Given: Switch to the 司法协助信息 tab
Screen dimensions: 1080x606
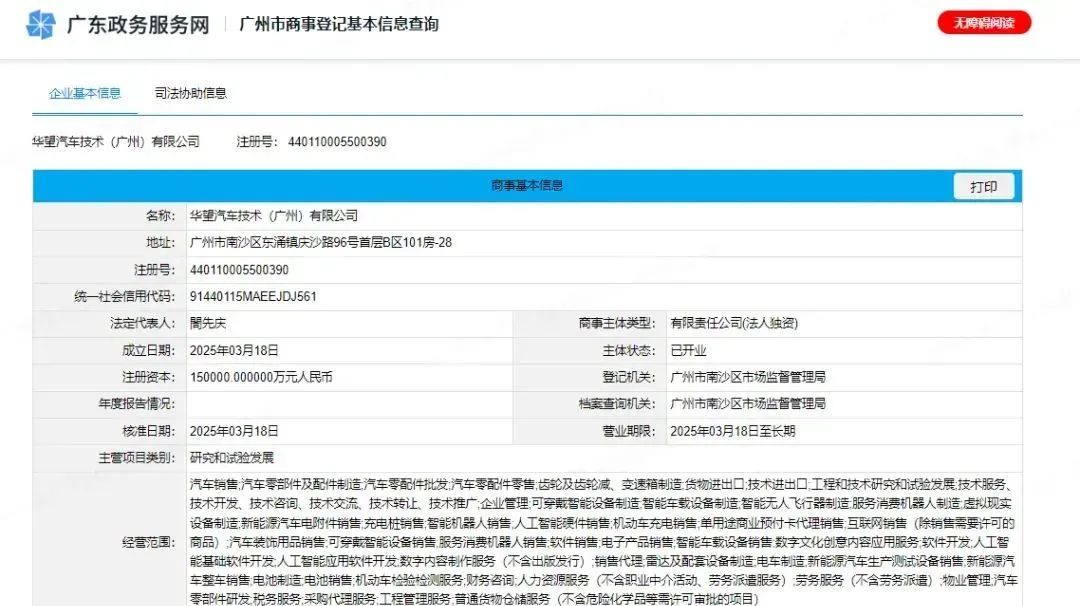Looking at the screenshot, I should coord(190,93).
